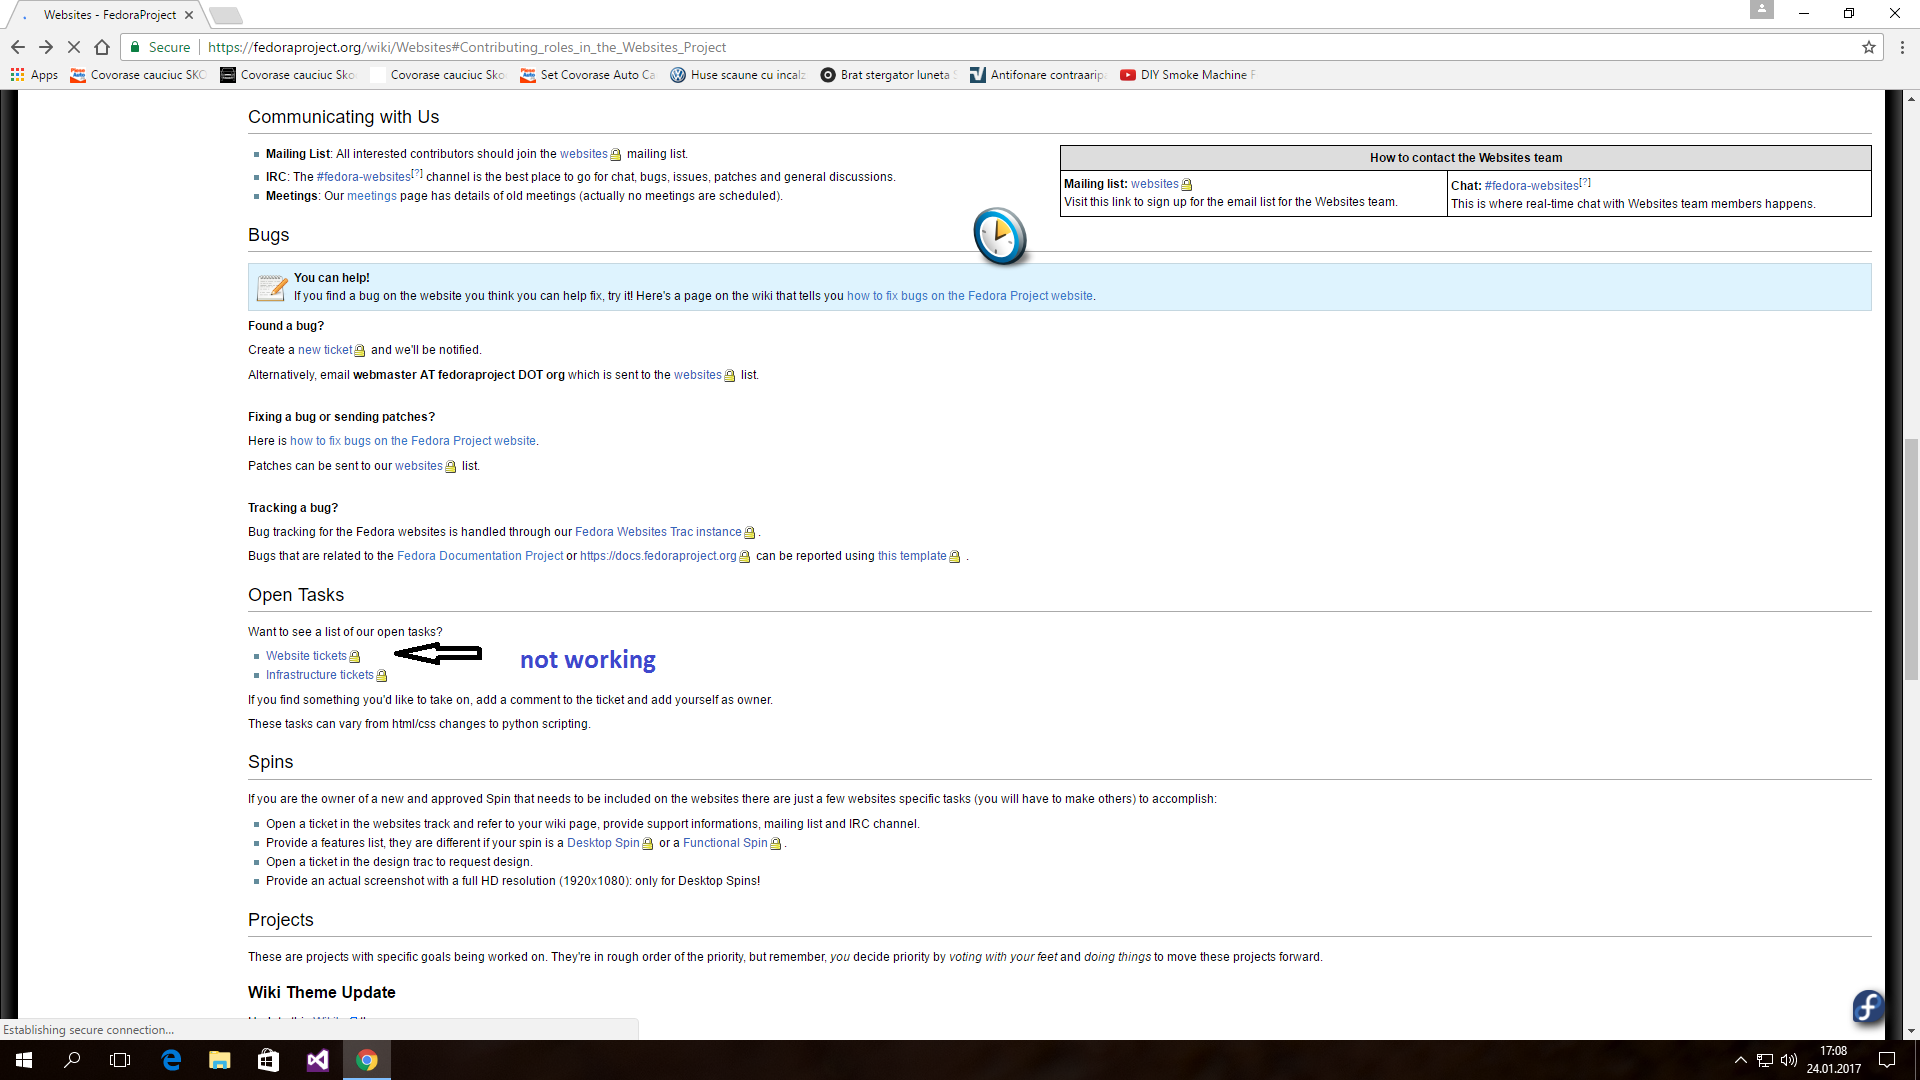Open the DIY Smoke Machine bookmark
1920x1080 pixels.
coord(1188,75)
